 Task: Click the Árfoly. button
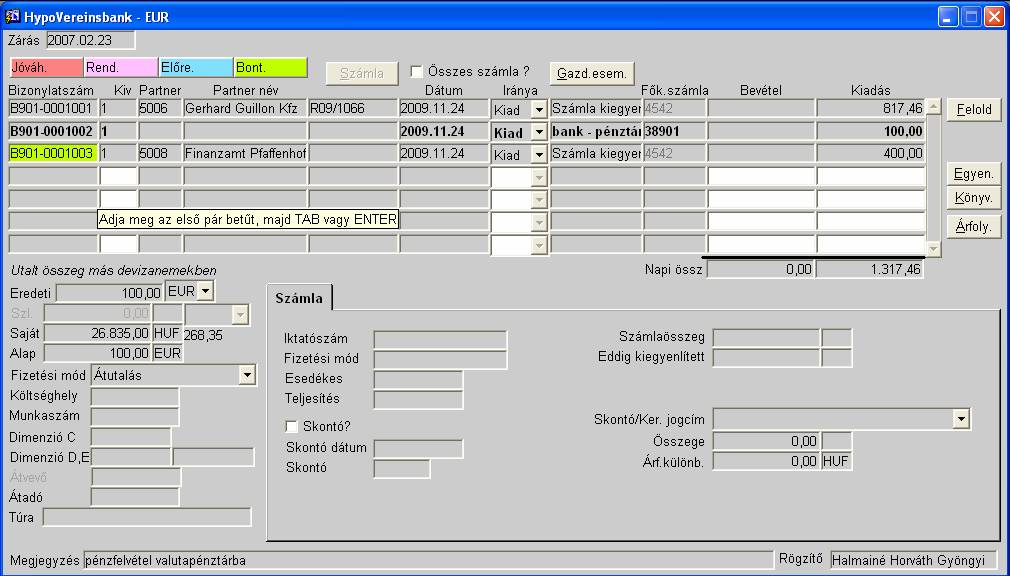[974, 226]
